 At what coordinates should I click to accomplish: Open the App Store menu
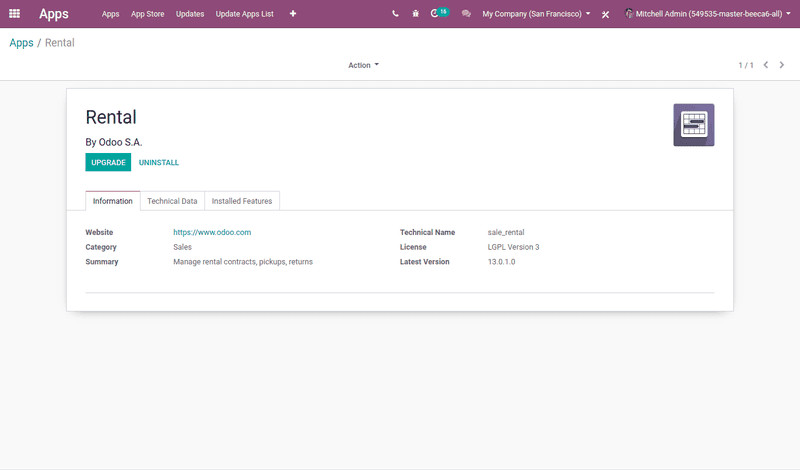click(x=147, y=14)
